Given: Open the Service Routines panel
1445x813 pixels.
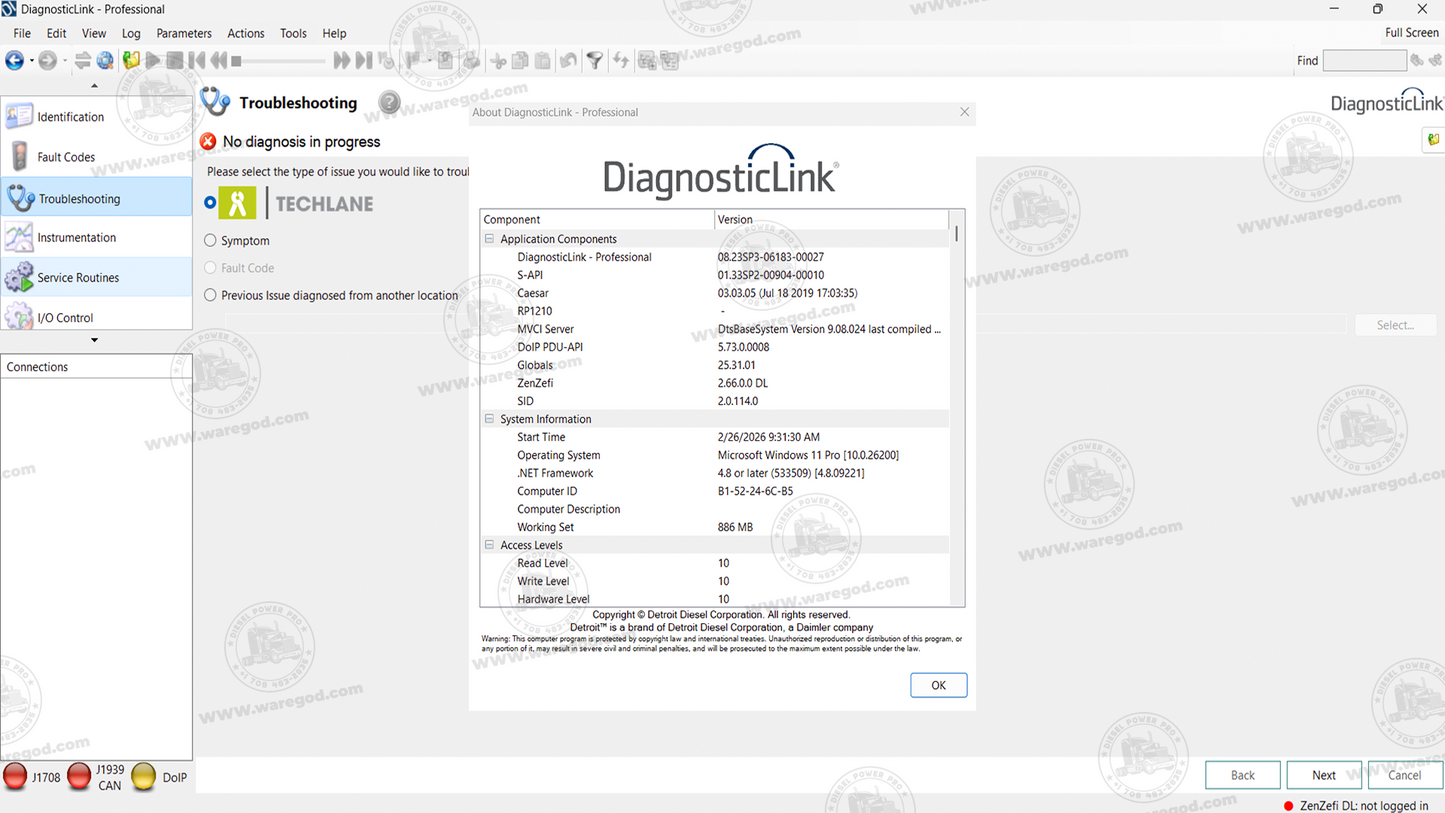Looking at the screenshot, I should click(21, 276).
